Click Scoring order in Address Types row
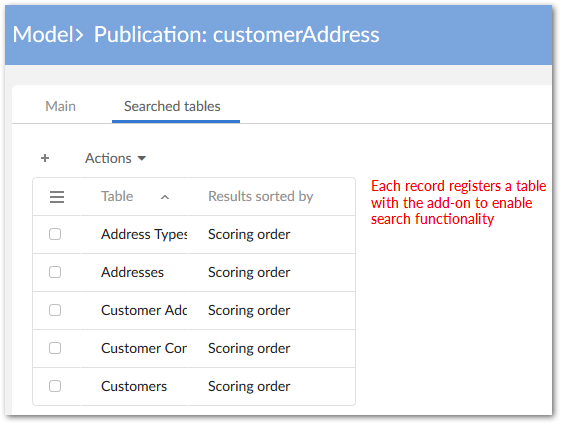 [249, 234]
